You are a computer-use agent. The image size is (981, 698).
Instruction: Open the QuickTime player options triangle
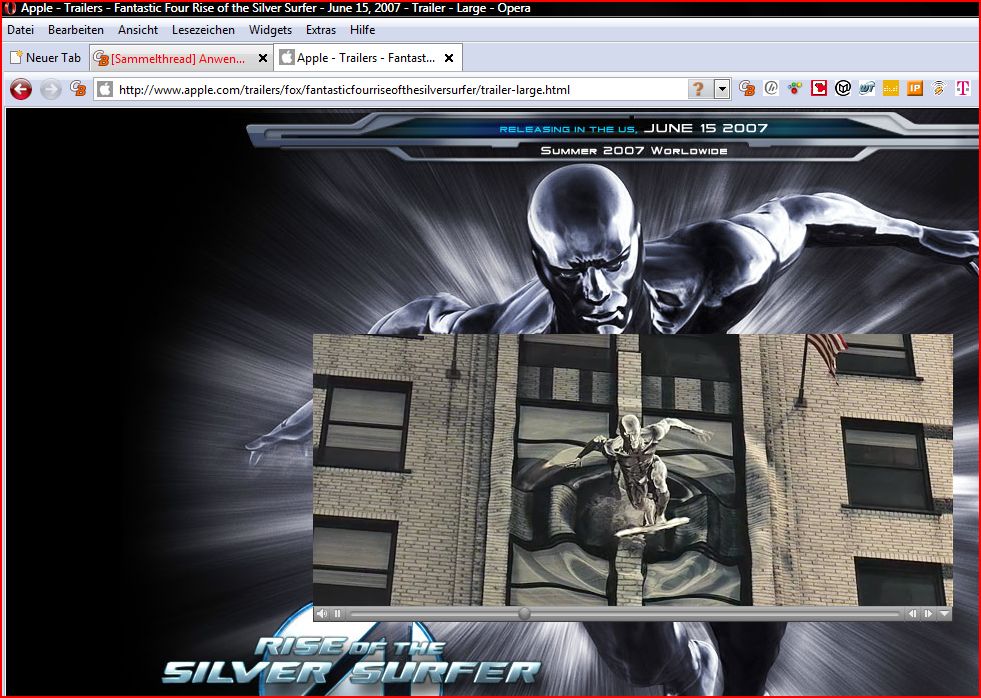944,614
